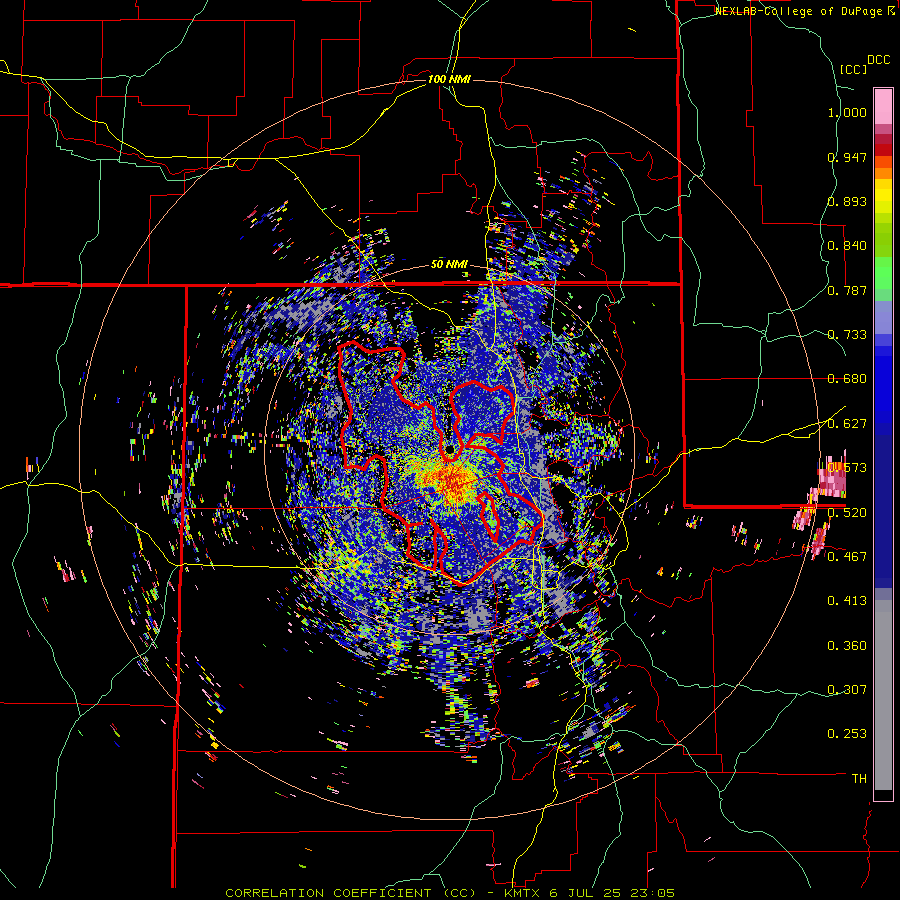This screenshot has height=900, width=900.
Task: Select the 0.840 scale value
Action: pos(847,246)
